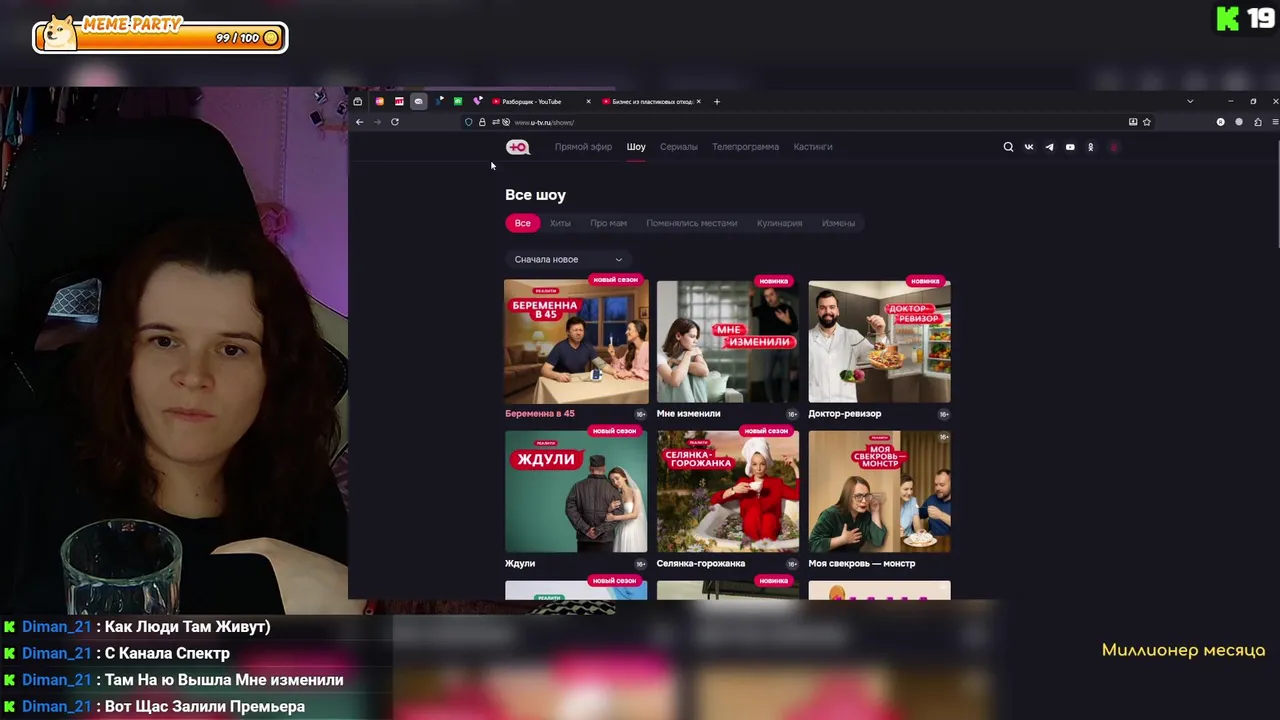The image size is (1280, 720).
Task: Open the Мне изменили poster
Action: 728,341
